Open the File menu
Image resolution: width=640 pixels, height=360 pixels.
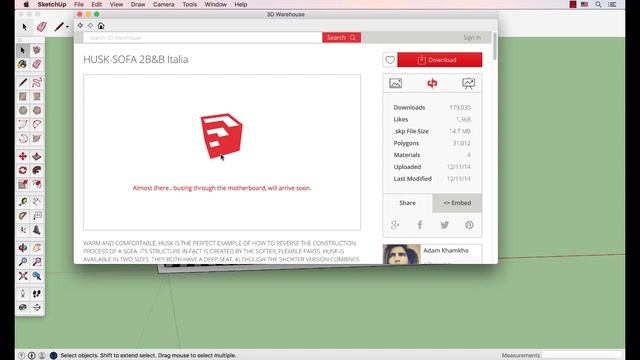(x=79, y=4)
